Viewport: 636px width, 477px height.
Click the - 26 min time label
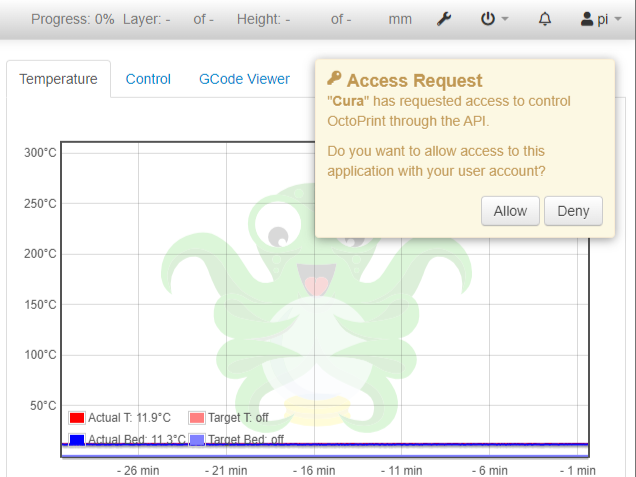pos(138,471)
